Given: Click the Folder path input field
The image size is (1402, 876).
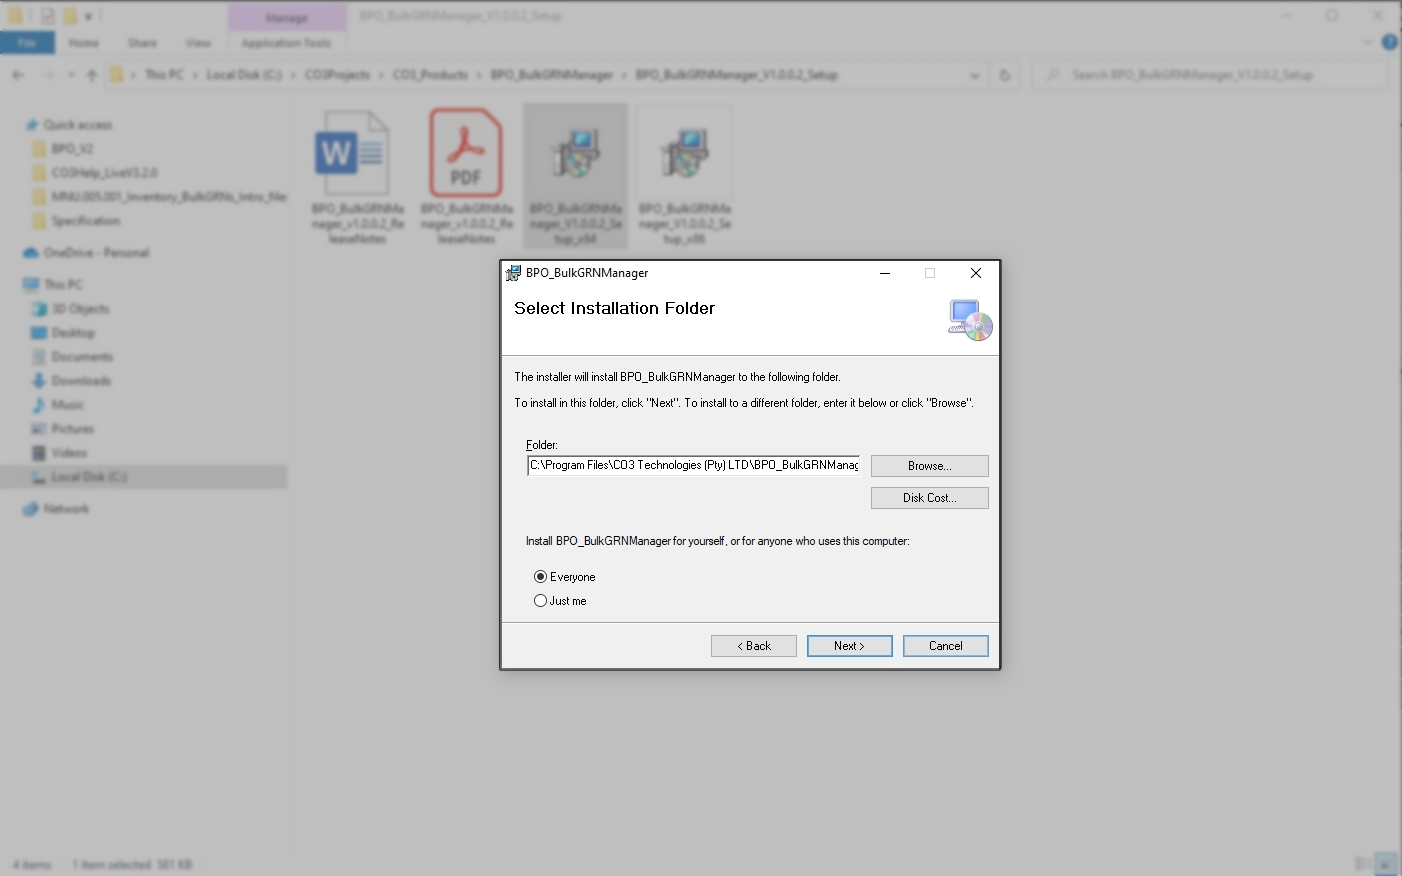Looking at the screenshot, I should 693,465.
